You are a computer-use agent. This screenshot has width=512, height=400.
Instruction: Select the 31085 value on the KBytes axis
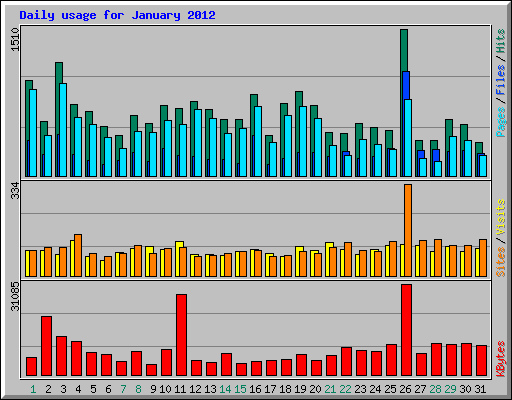click(15, 296)
